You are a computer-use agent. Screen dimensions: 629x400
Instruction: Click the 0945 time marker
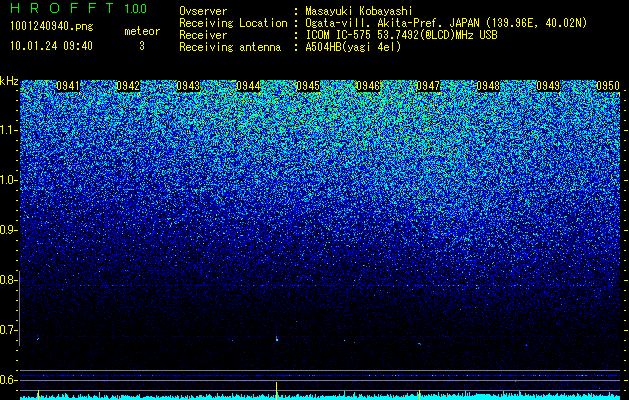(308, 86)
